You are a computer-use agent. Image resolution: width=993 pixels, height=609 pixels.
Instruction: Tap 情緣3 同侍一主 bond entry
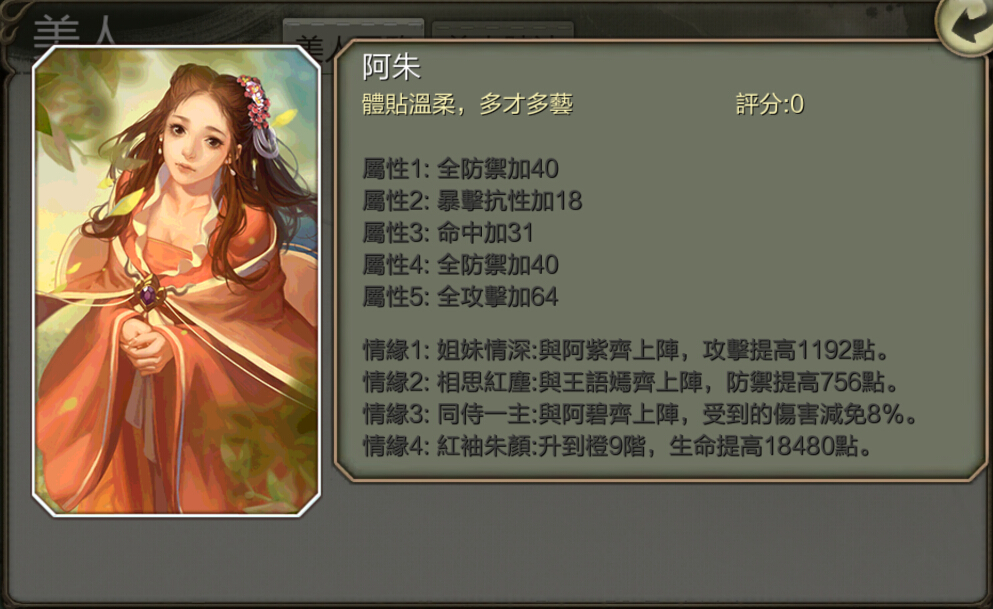(640, 415)
